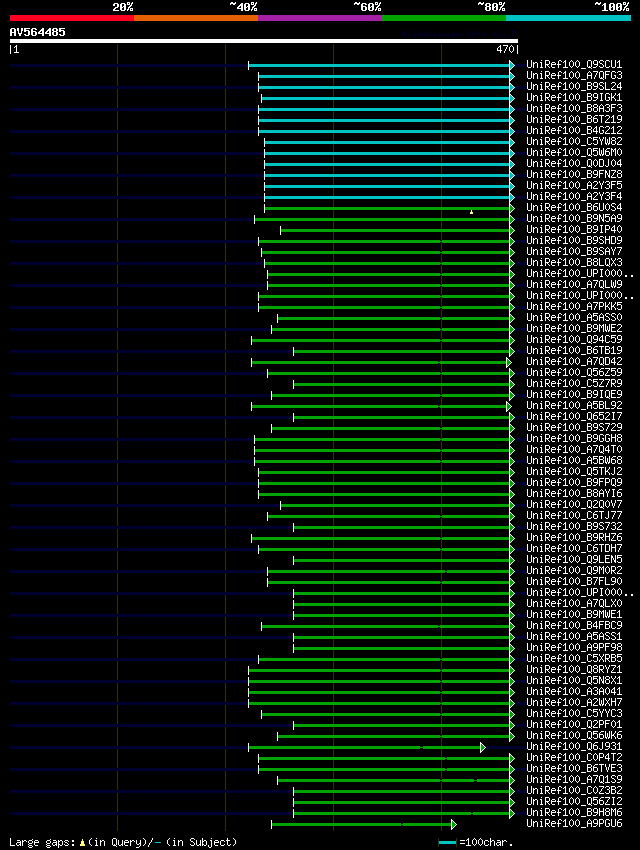Image resolution: width=640 pixels, height=850 pixels.
Task: Select the UniRef100_Q8RYZ1 label
Action: point(574,669)
